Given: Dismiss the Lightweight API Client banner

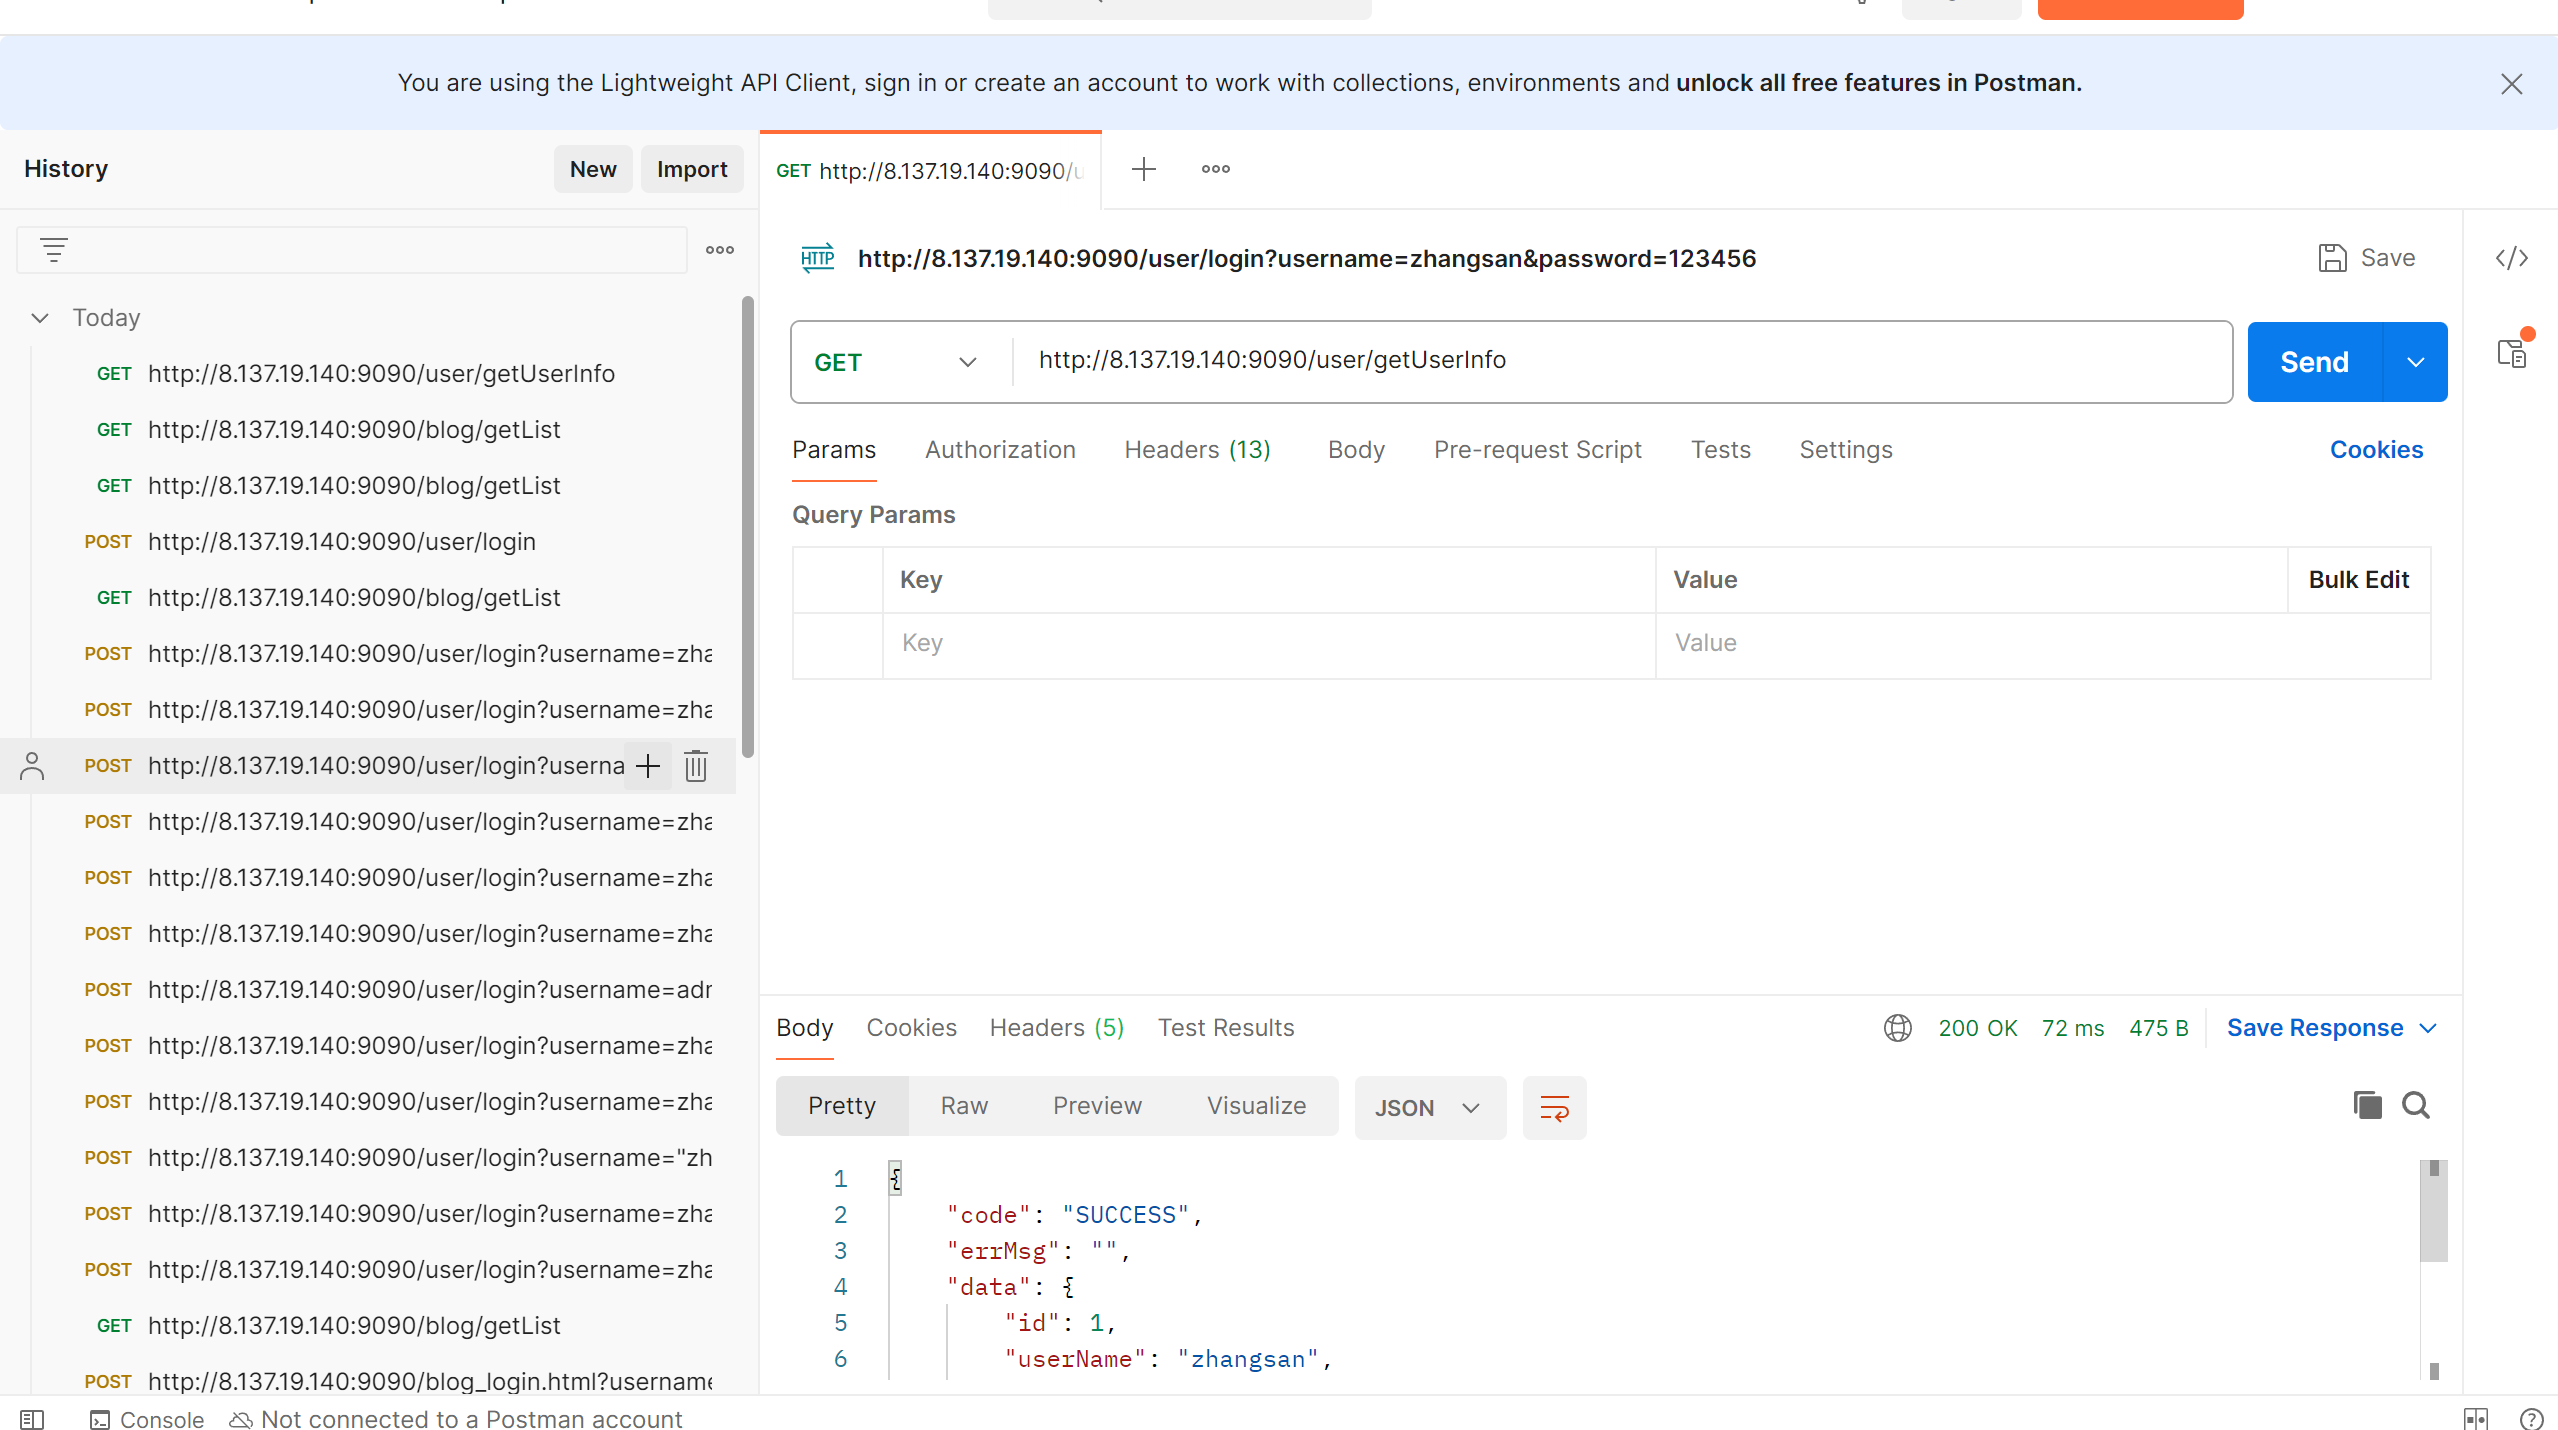Looking at the screenshot, I should [x=2511, y=84].
